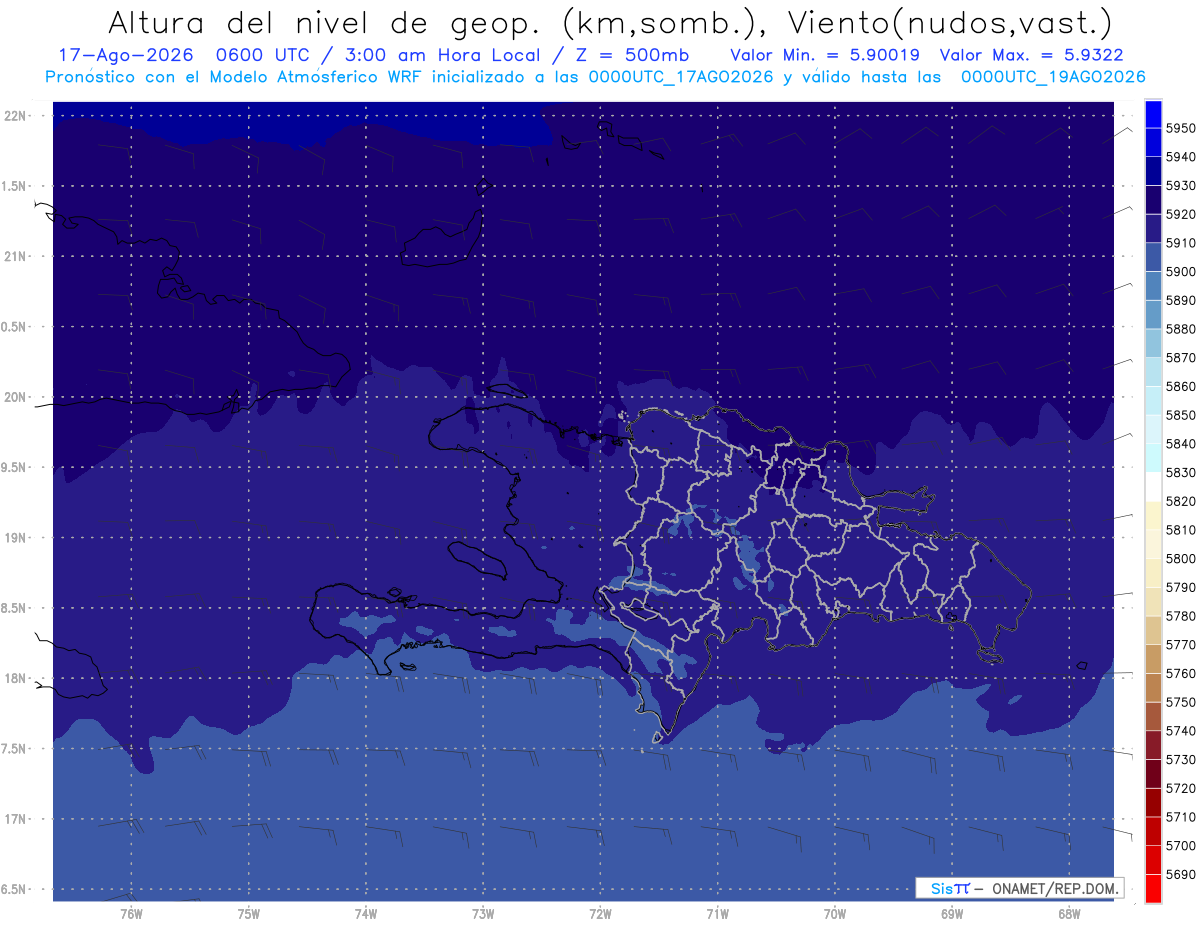The width and height of the screenshot is (1200, 927).
Task: Click the '74W' longitude label
Action: 365,913
